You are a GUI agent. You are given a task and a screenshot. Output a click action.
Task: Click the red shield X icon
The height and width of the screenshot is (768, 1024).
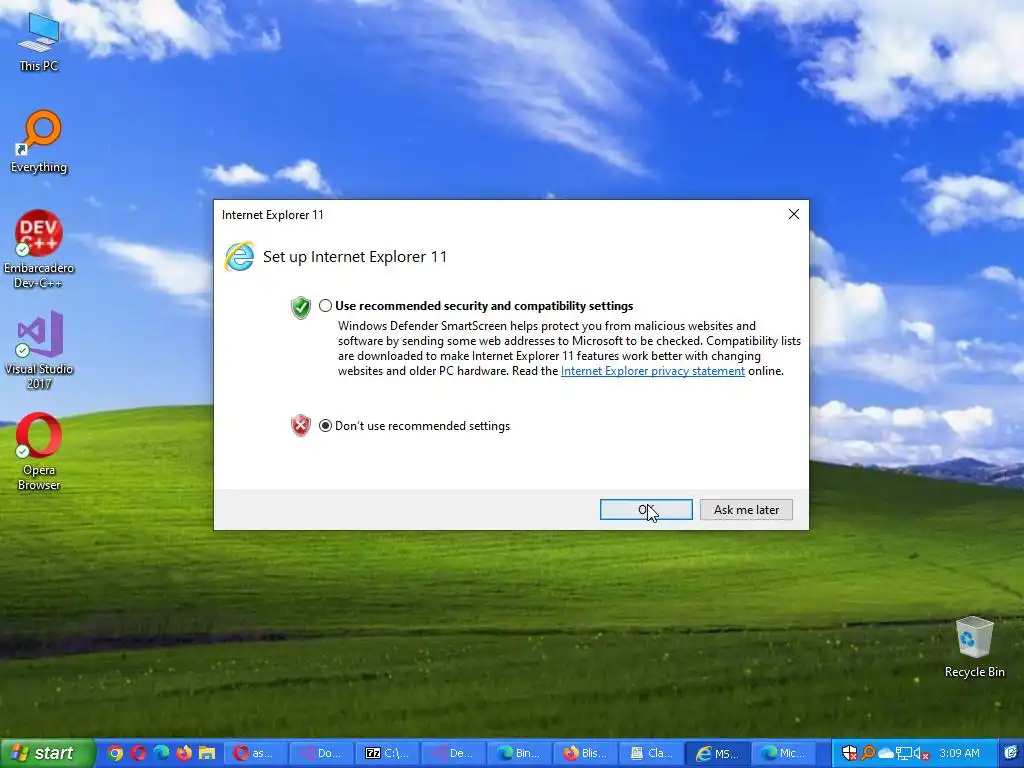coord(300,426)
